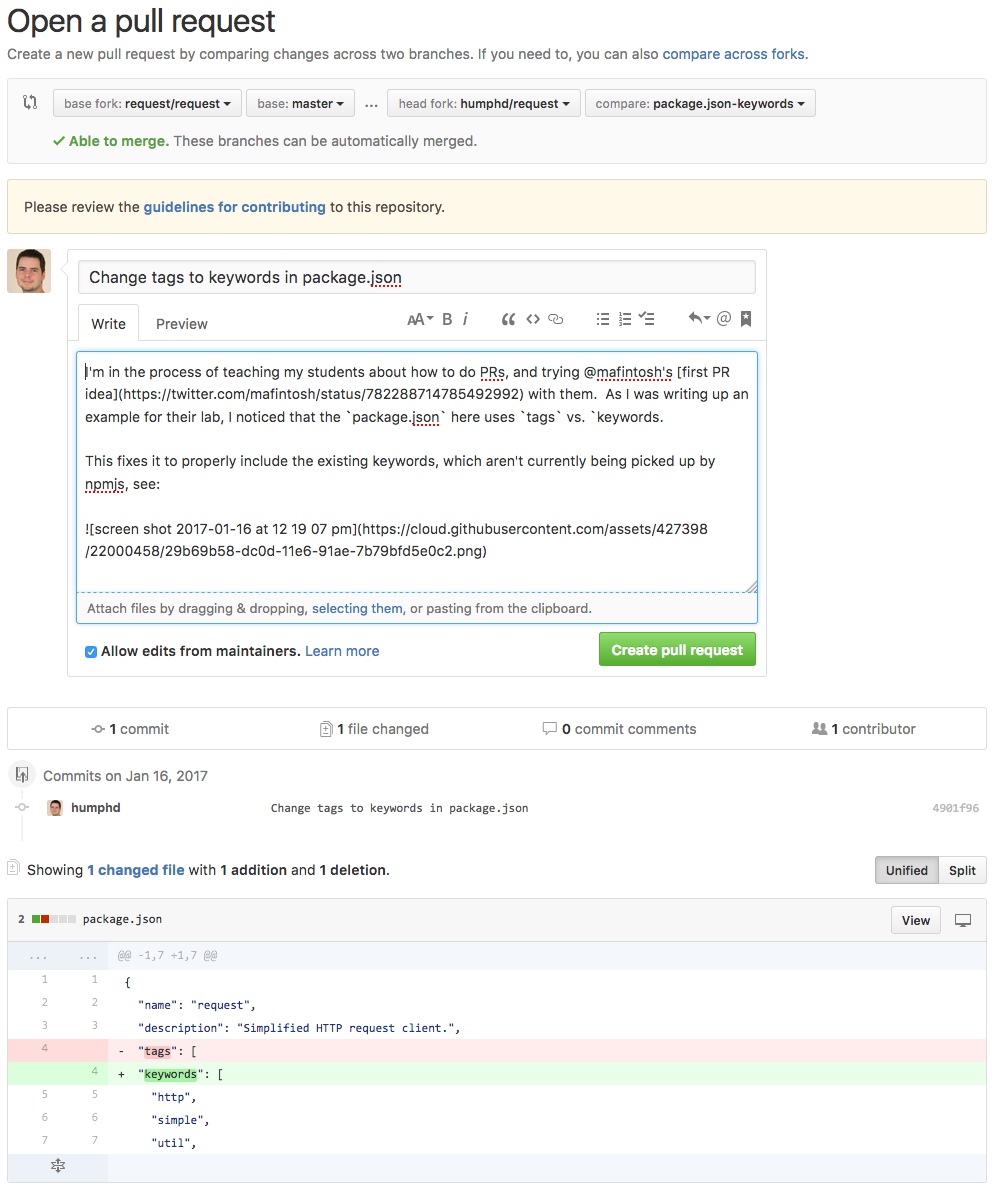This screenshot has height=1190, width=994.
Task: Apply bold formatting to the description
Action: coord(446,318)
